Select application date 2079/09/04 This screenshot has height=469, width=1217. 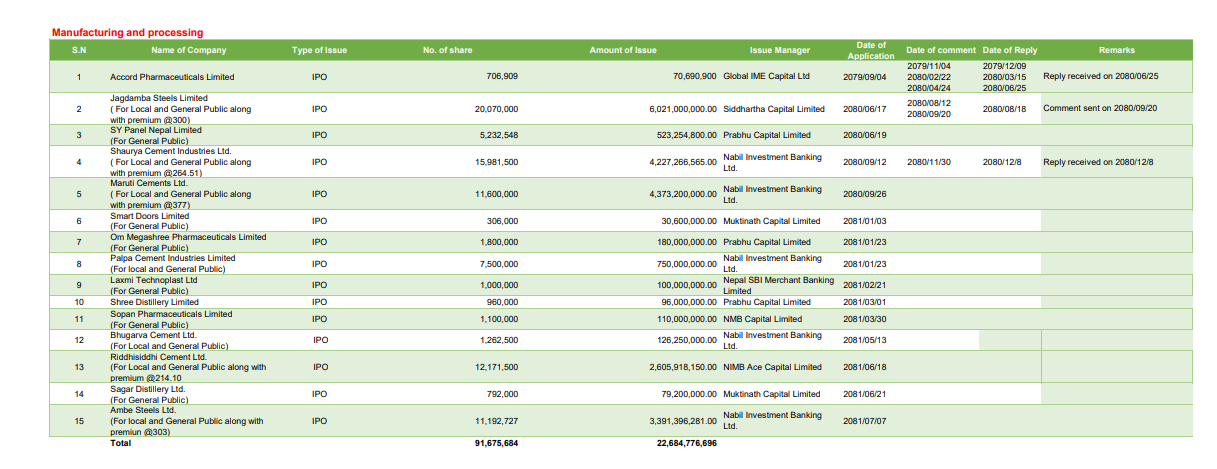click(x=865, y=76)
